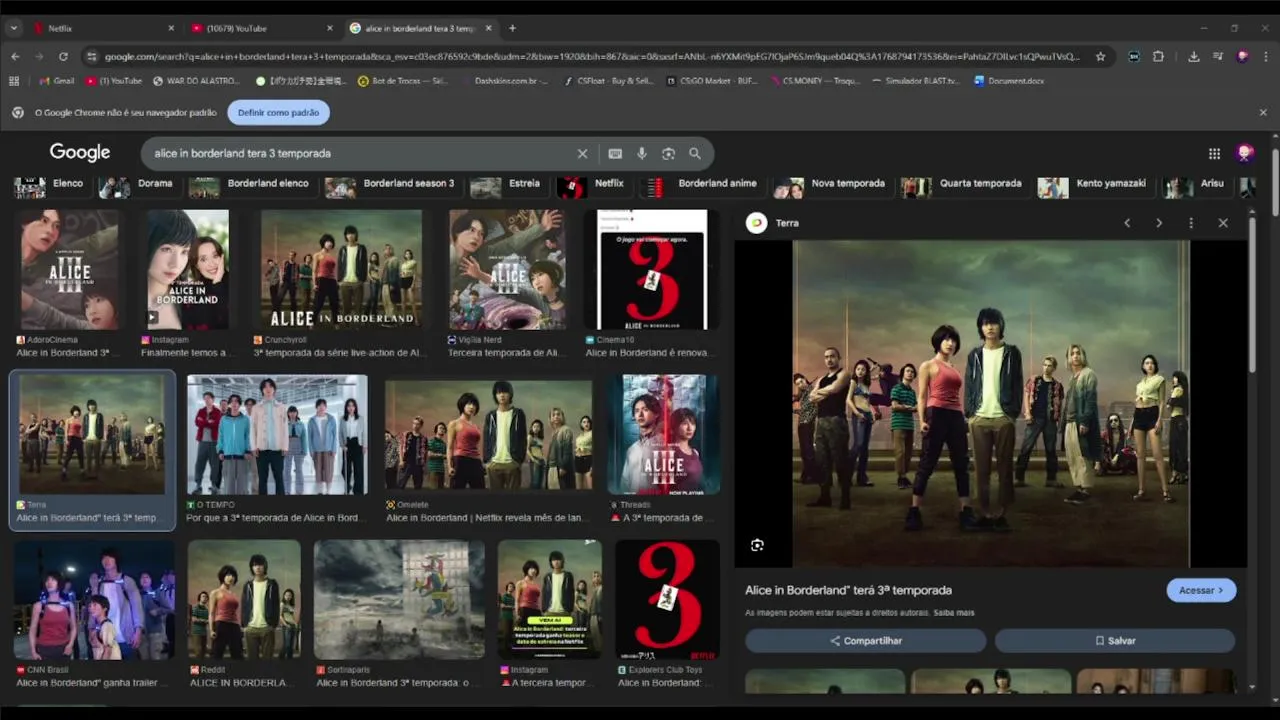Viewport: 1280px width, 720px height.
Task: Open Gmail bookmark
Action: (x=57, y=81)
